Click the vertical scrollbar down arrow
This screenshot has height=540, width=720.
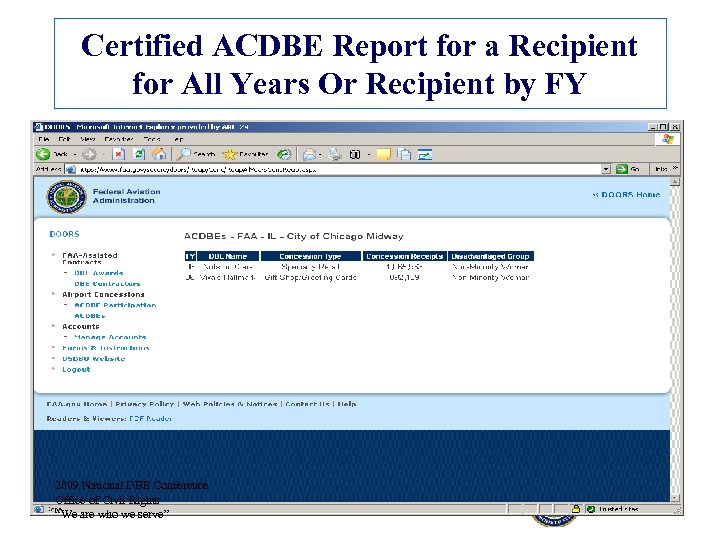pyautogui.click(x=675, y=498)
